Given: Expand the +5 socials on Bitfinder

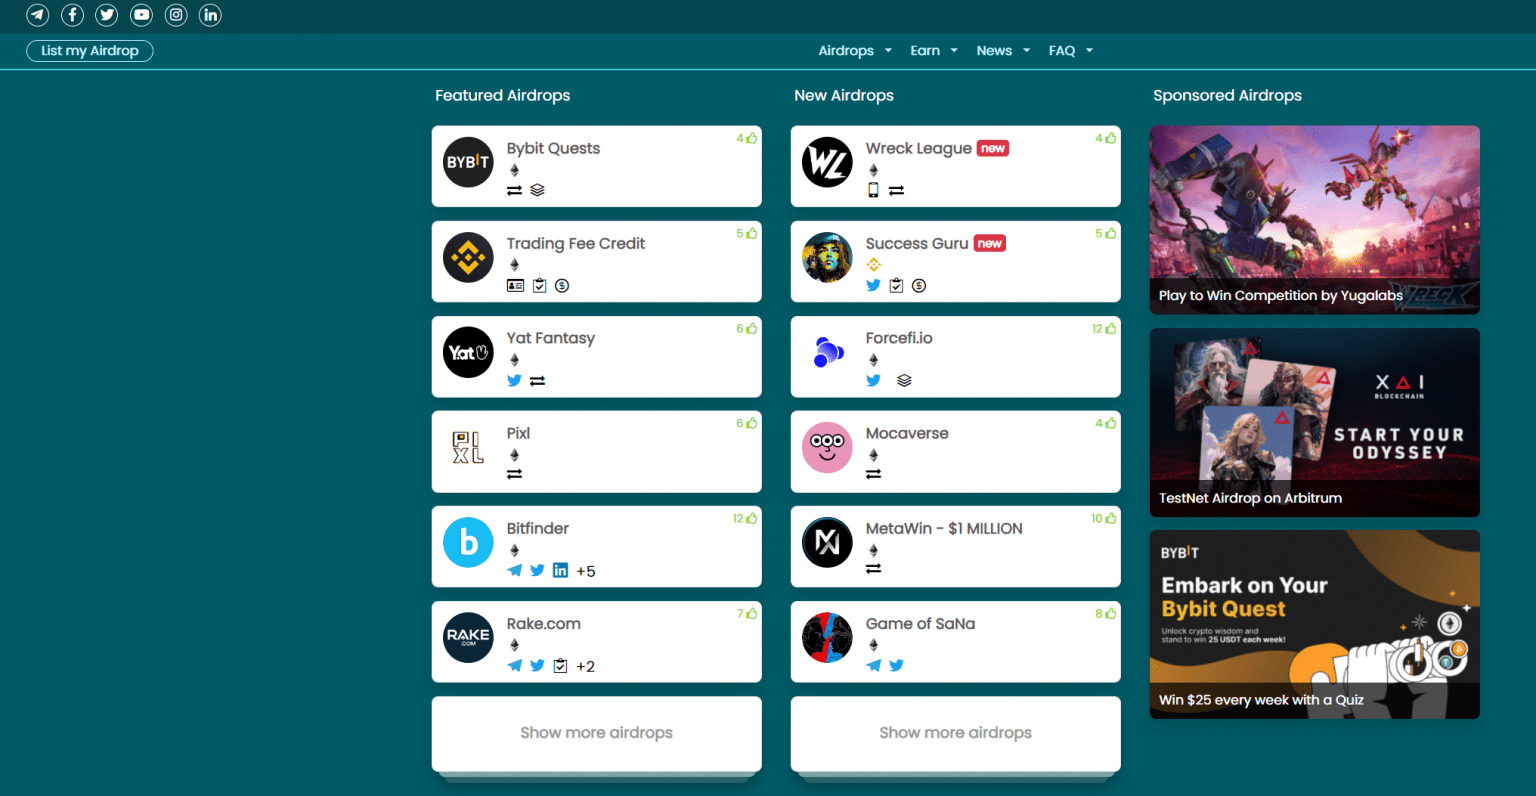Looking at the screenshot, I should pyautogui.click(x=585, y=570).
